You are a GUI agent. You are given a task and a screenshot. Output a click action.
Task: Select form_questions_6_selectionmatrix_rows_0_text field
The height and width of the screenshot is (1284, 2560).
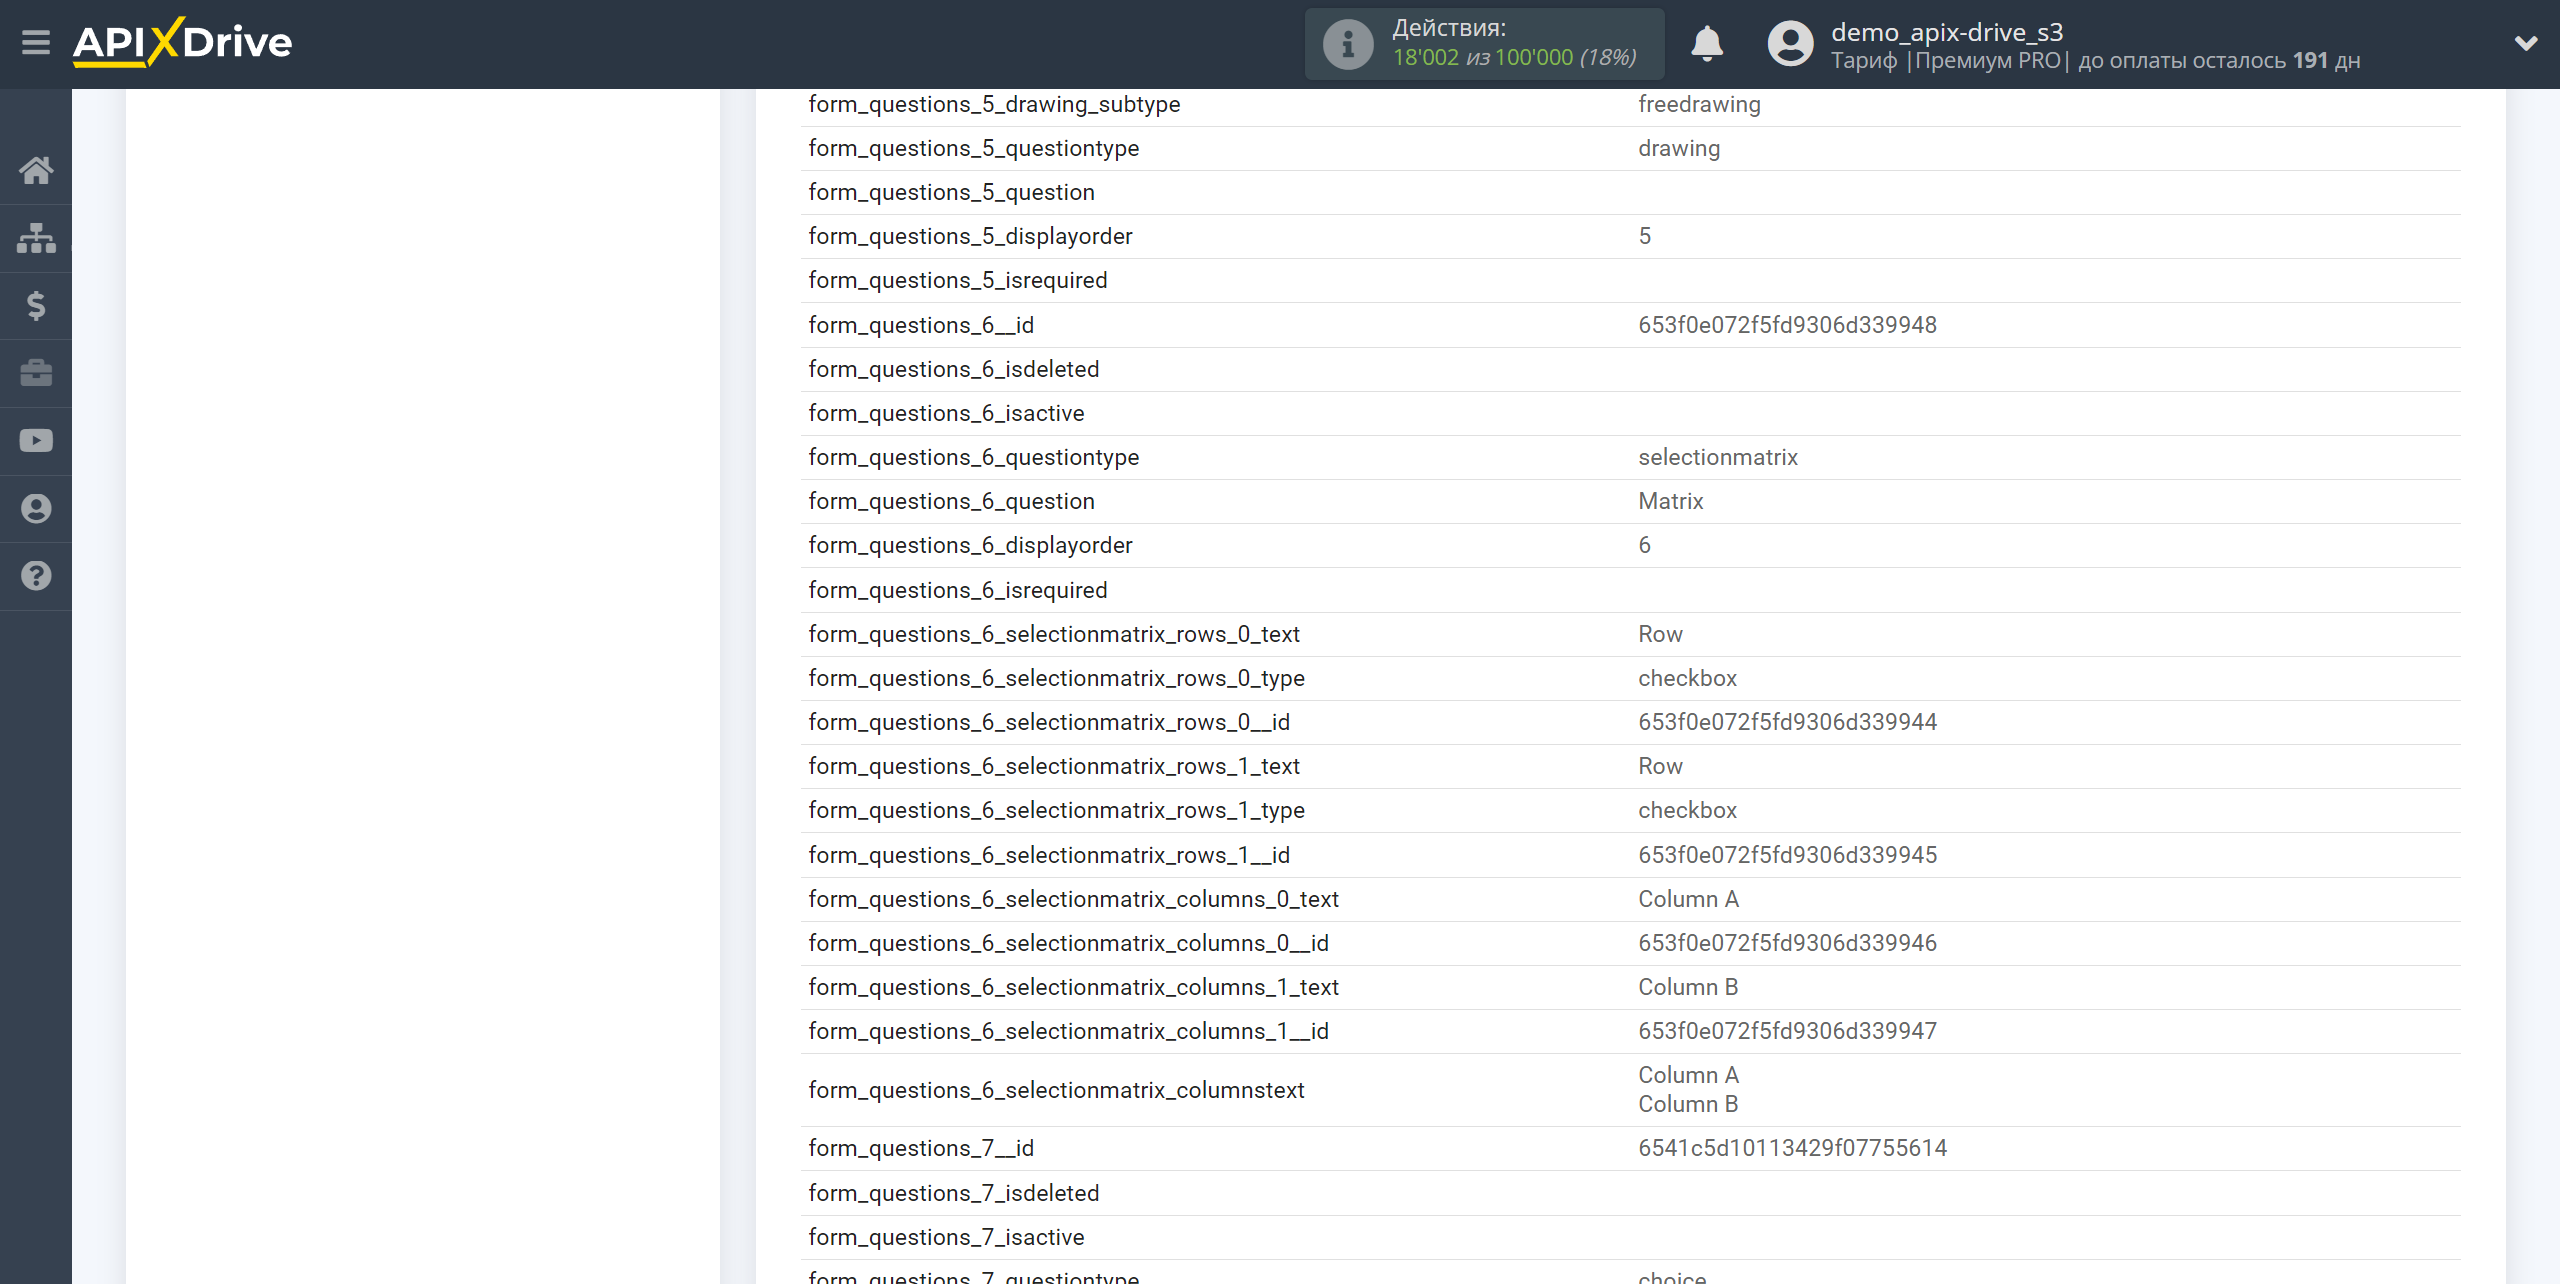[1054, 634]
